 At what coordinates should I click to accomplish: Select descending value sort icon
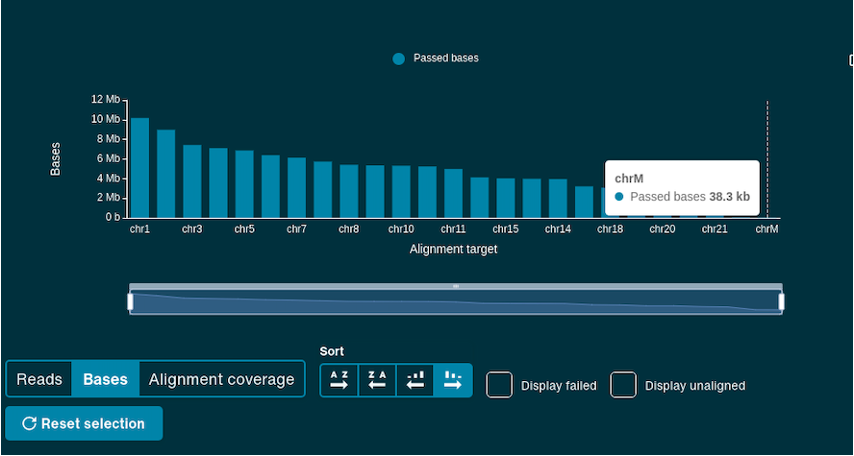coord(453,380)
